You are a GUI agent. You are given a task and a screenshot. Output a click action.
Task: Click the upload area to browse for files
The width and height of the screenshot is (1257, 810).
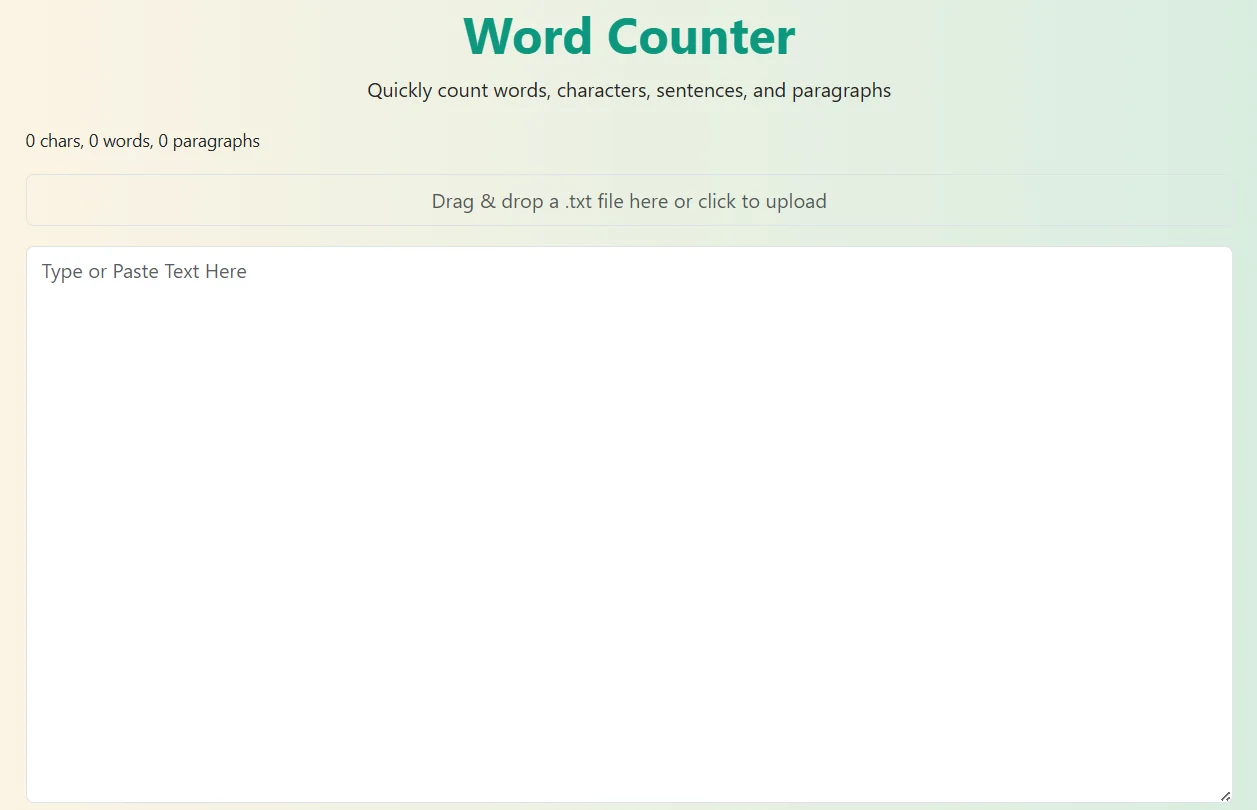[x=628, y=200]
